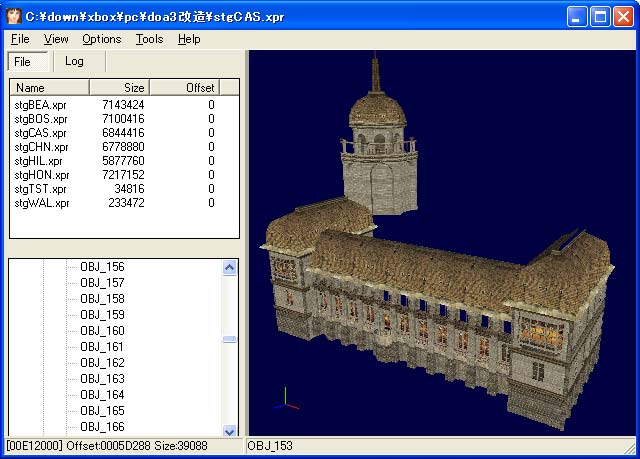
Task: Select OBJ_156 in the object tree
Action: (102, 267)
